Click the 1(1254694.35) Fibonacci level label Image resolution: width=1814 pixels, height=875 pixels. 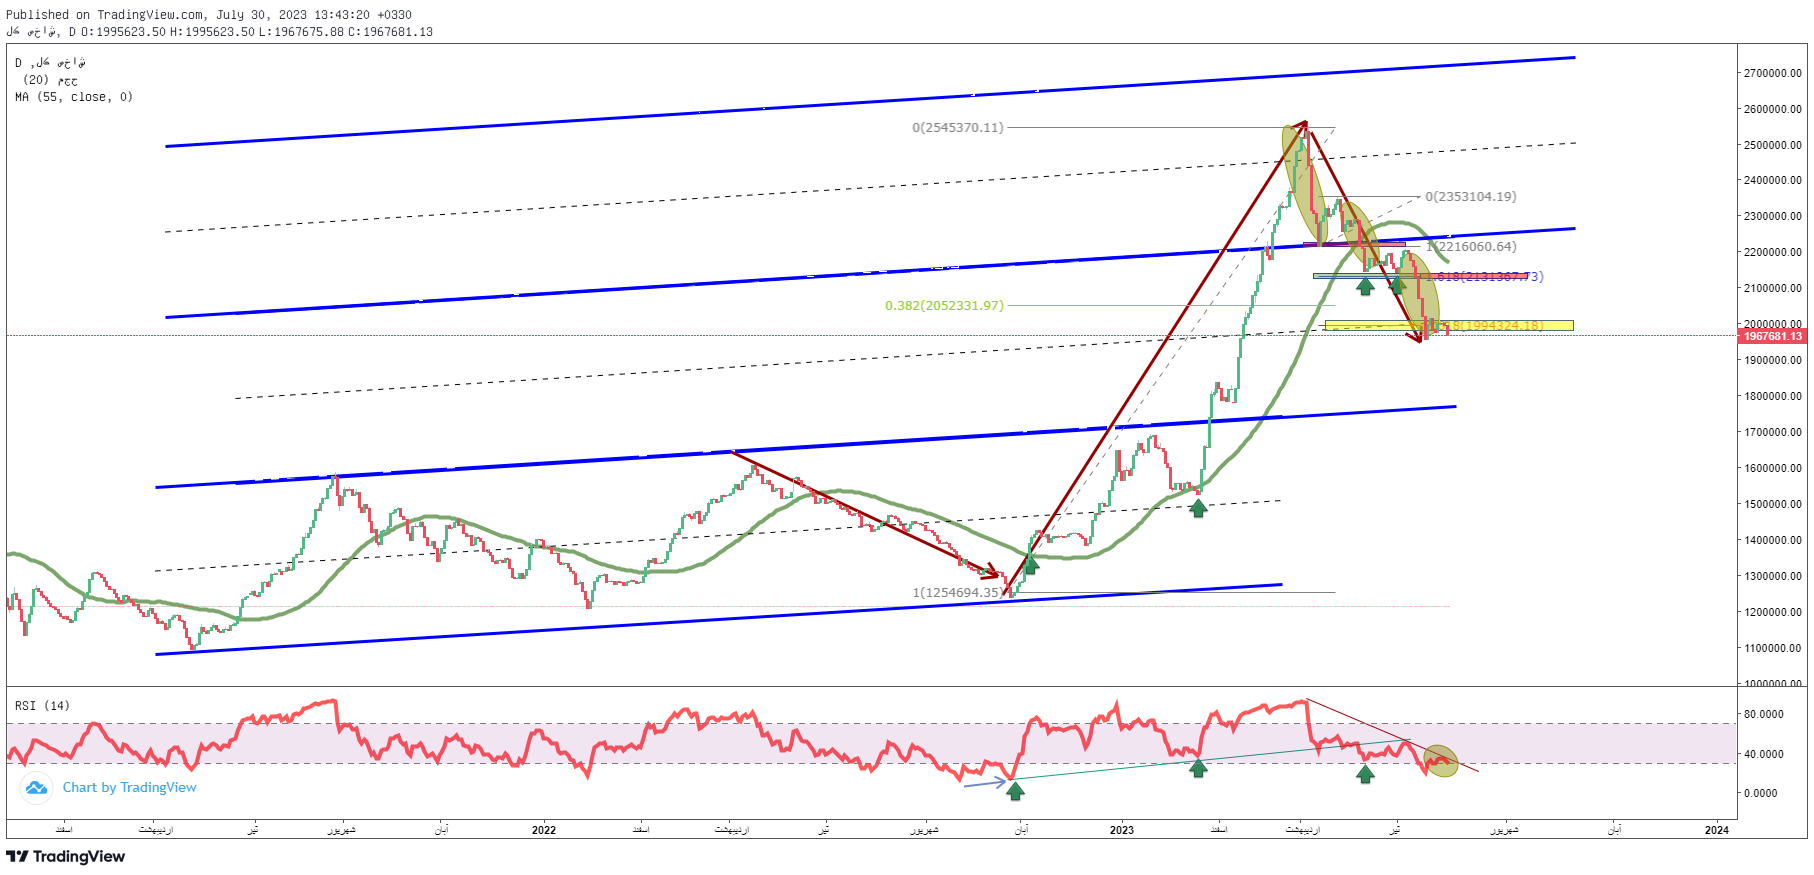(957, 593)
